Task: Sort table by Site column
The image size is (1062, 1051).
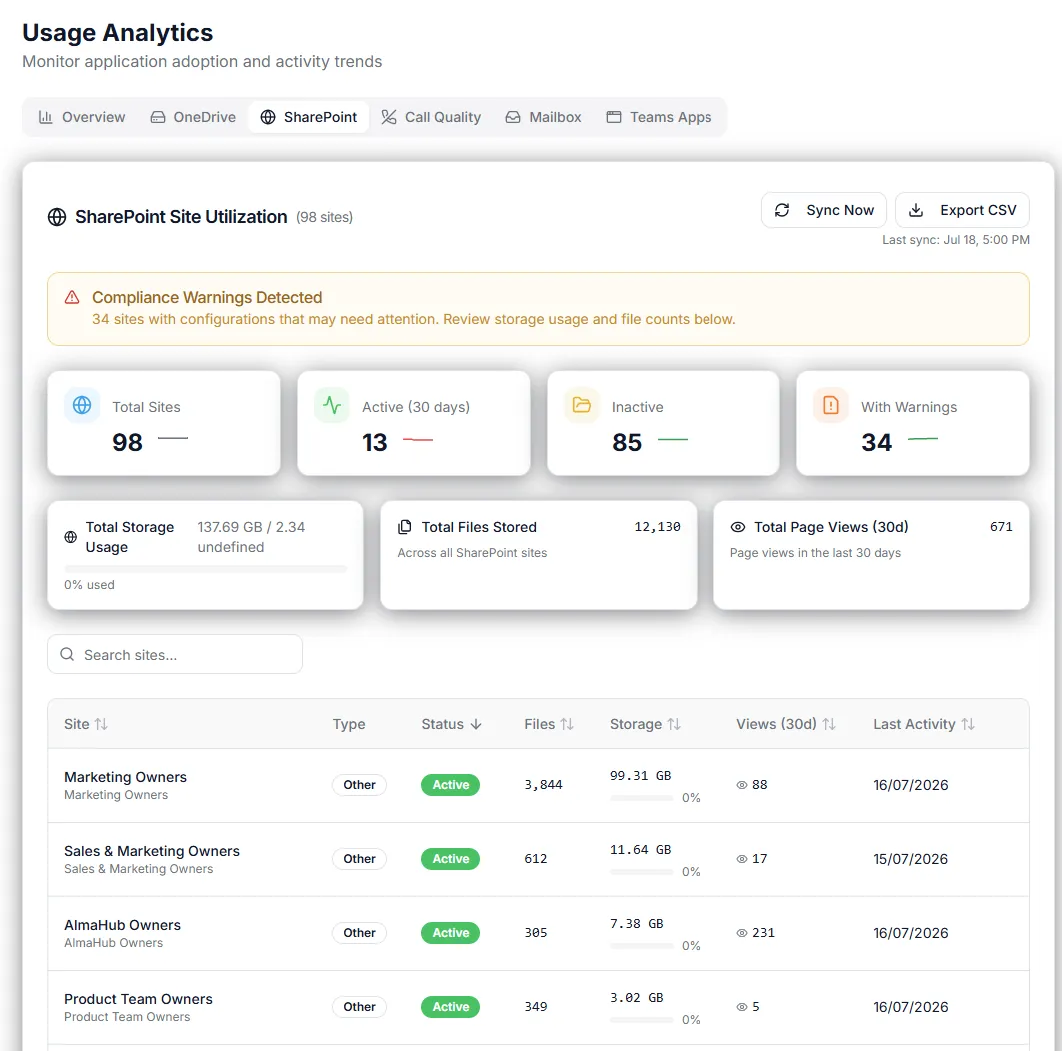Action: click(x=86, y=724)
